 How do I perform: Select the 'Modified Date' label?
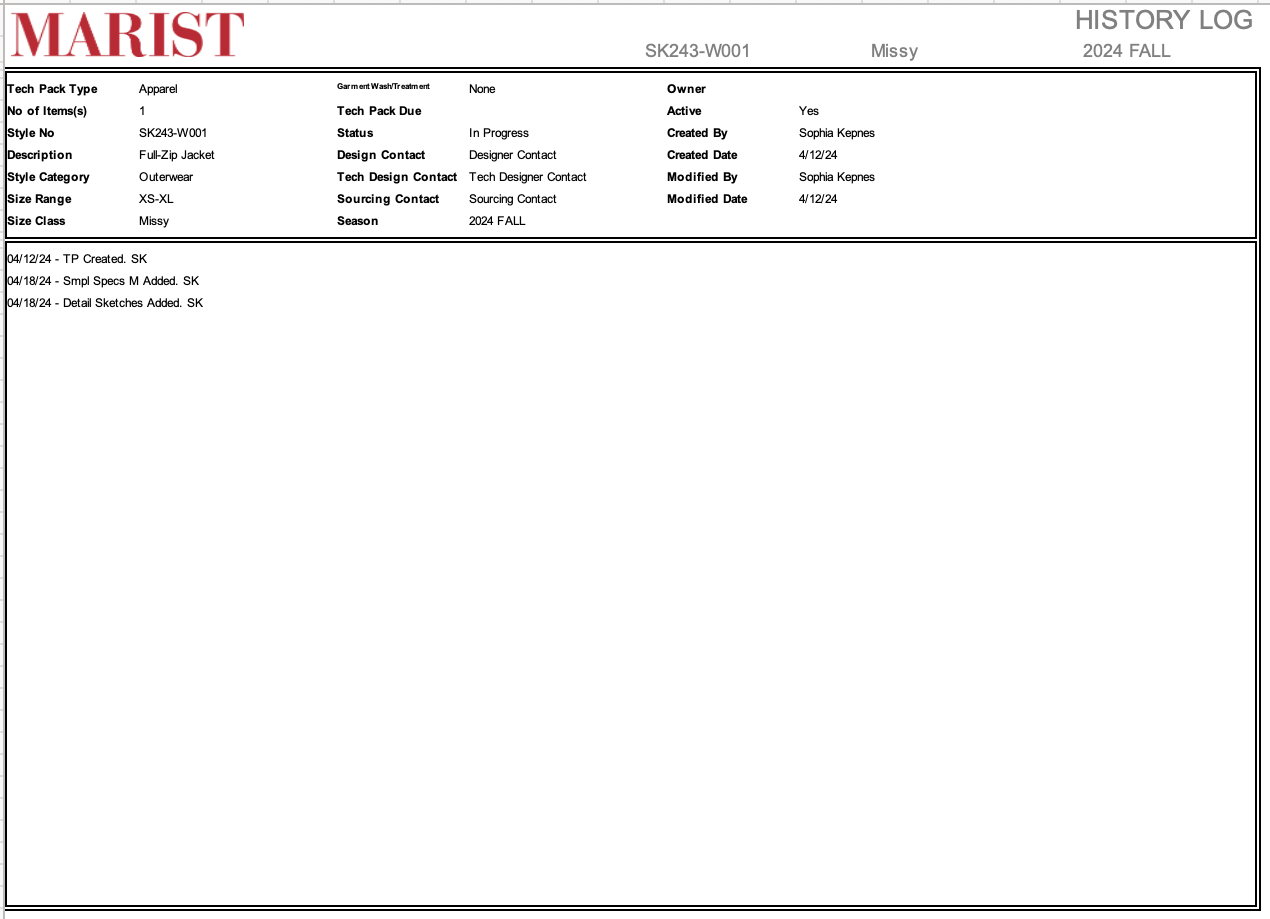pyautogui.click(x=707, y=199)
